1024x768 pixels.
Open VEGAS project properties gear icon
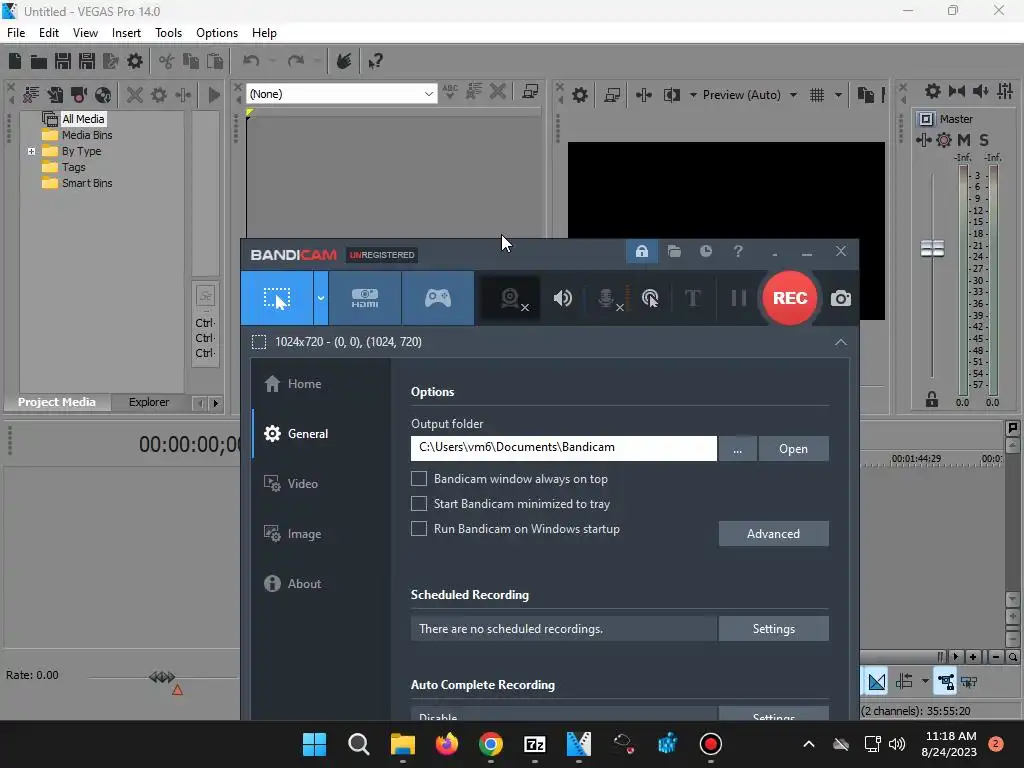click(x=135, y=61)
